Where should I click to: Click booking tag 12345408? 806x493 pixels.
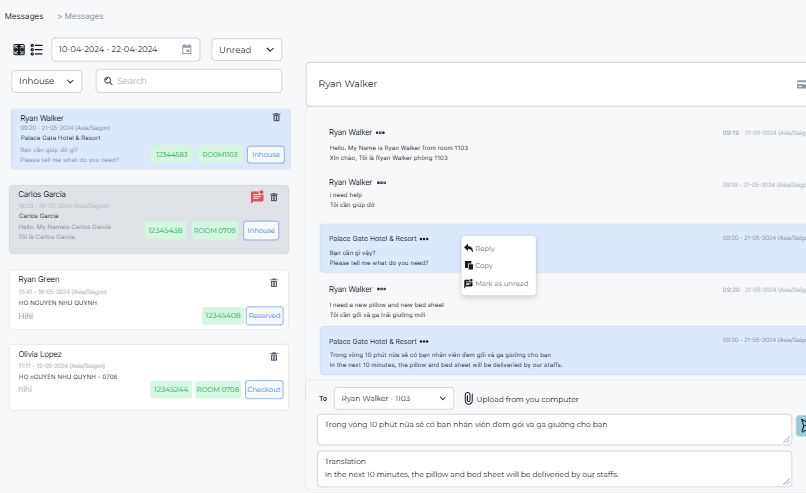click(223, 316)
